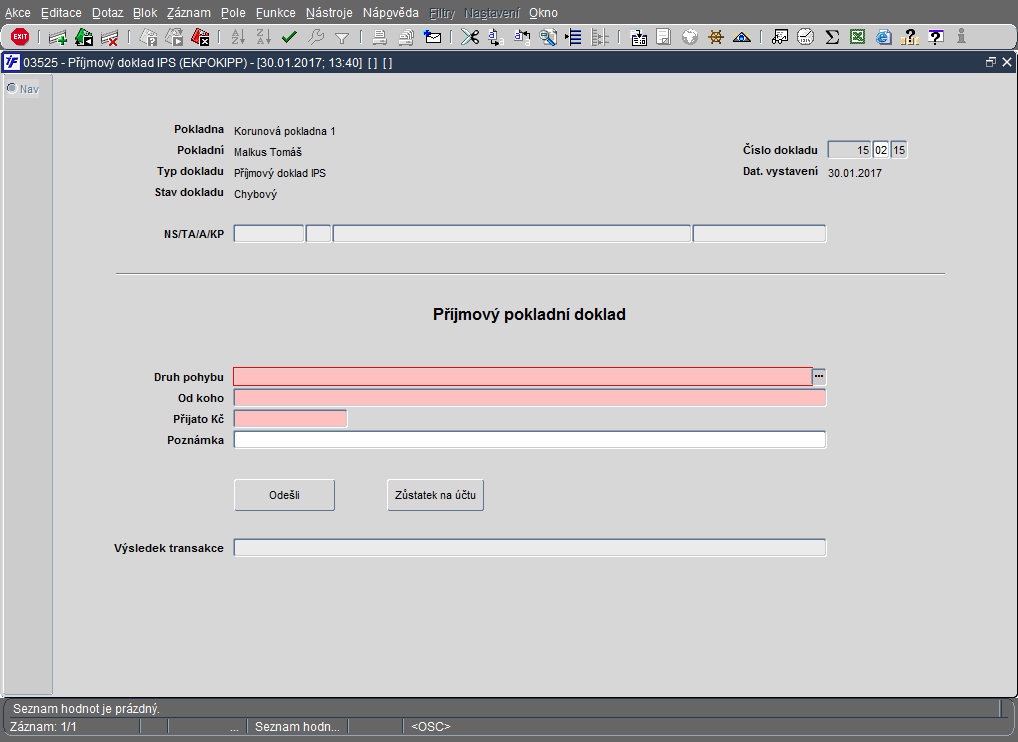Click the green Excel export icon

858,38
